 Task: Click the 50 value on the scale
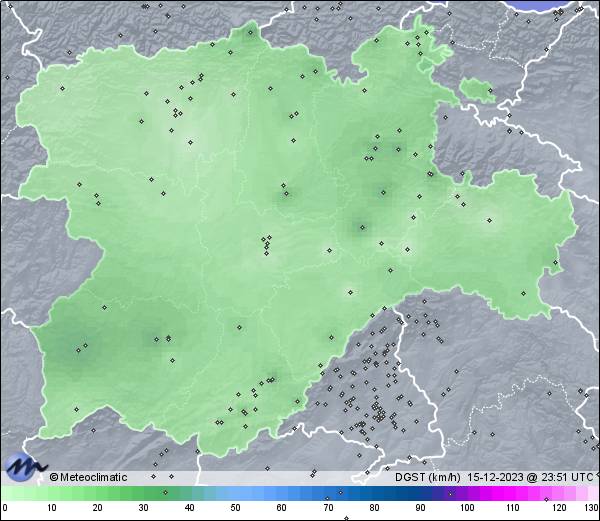click(x=235, y=508)
